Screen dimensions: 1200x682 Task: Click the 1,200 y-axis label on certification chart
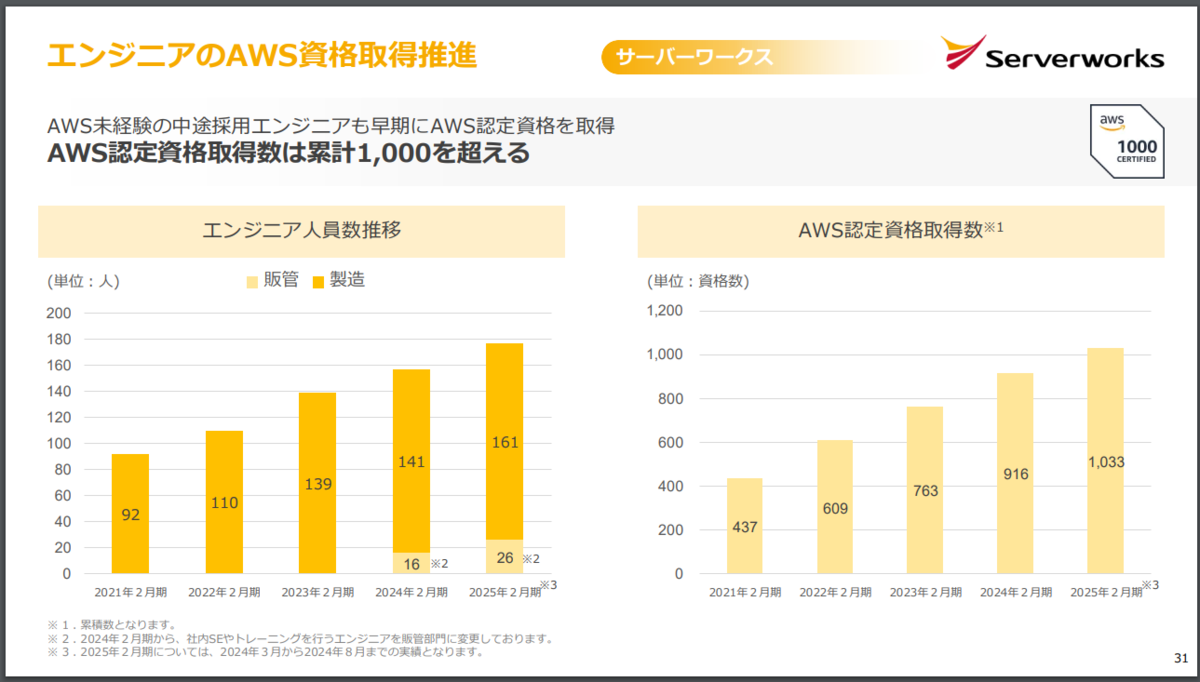click(x=664, y=311)
